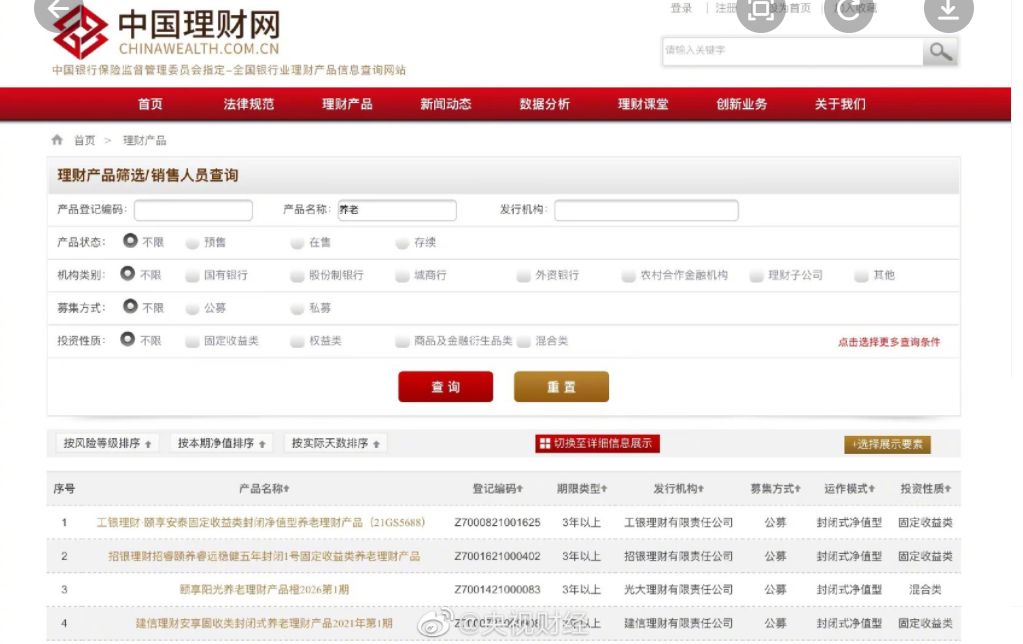Select 理财子公司 institution type
This screenshot has height=644, width=1023.
tap(756, 276)
